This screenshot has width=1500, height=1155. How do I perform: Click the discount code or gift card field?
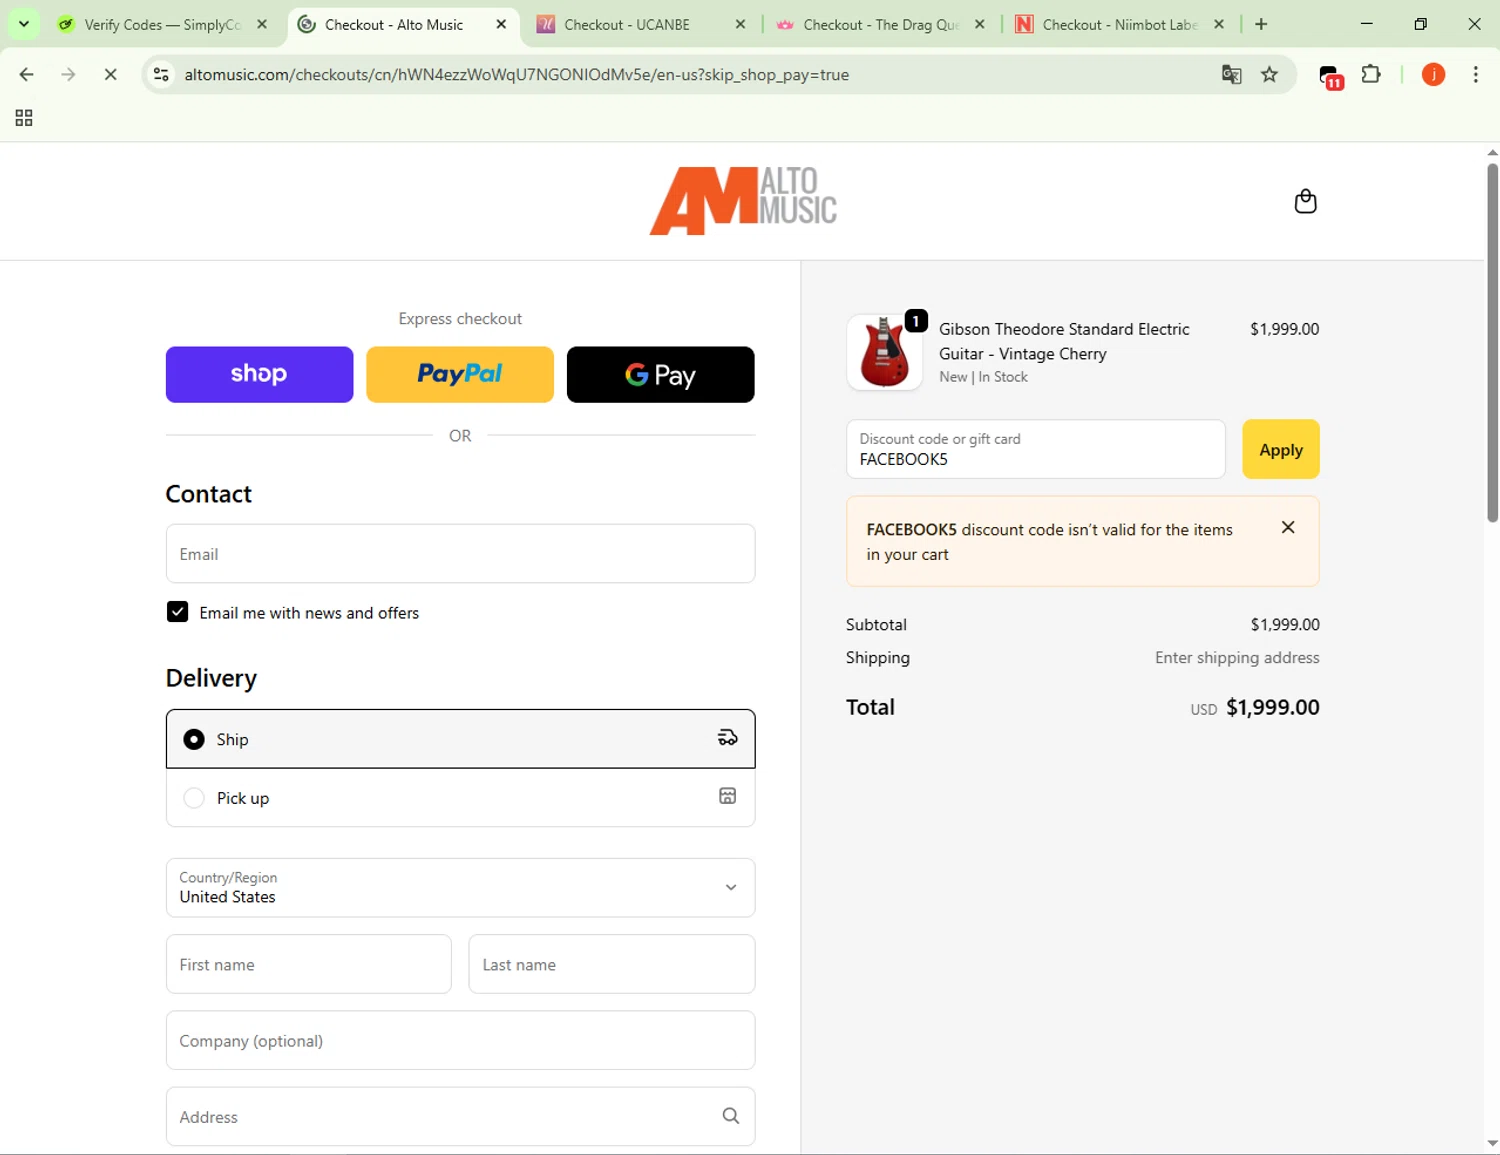(1036, 449)
